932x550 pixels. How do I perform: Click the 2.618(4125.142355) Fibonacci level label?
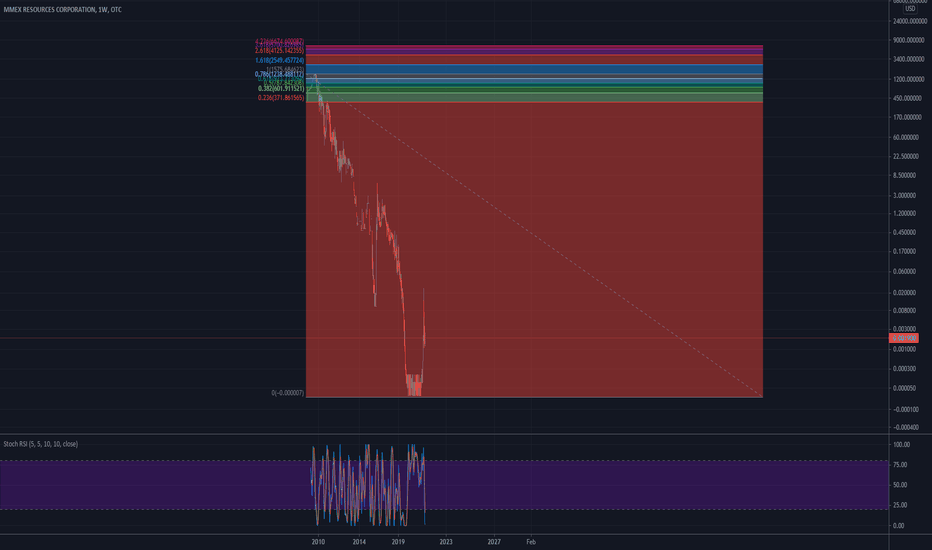pyautogui.click(x=279, y=51)
